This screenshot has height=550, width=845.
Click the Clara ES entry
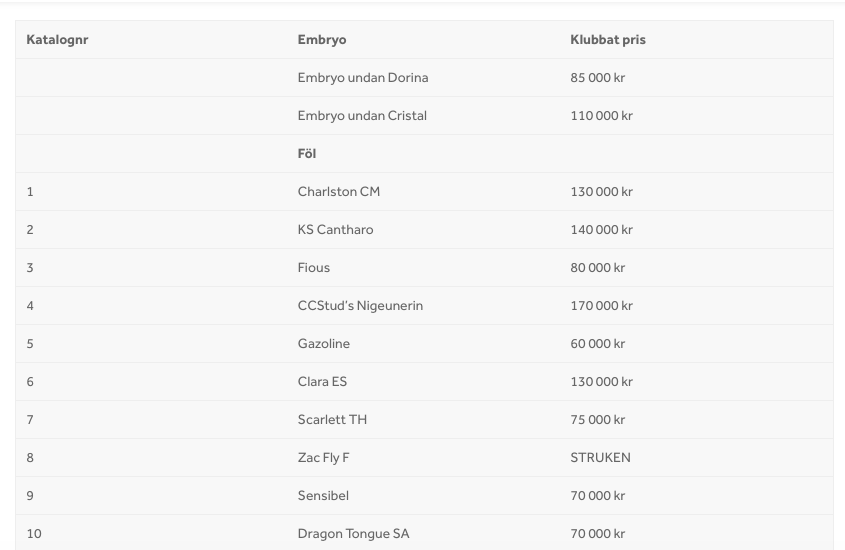click(322, 382)
